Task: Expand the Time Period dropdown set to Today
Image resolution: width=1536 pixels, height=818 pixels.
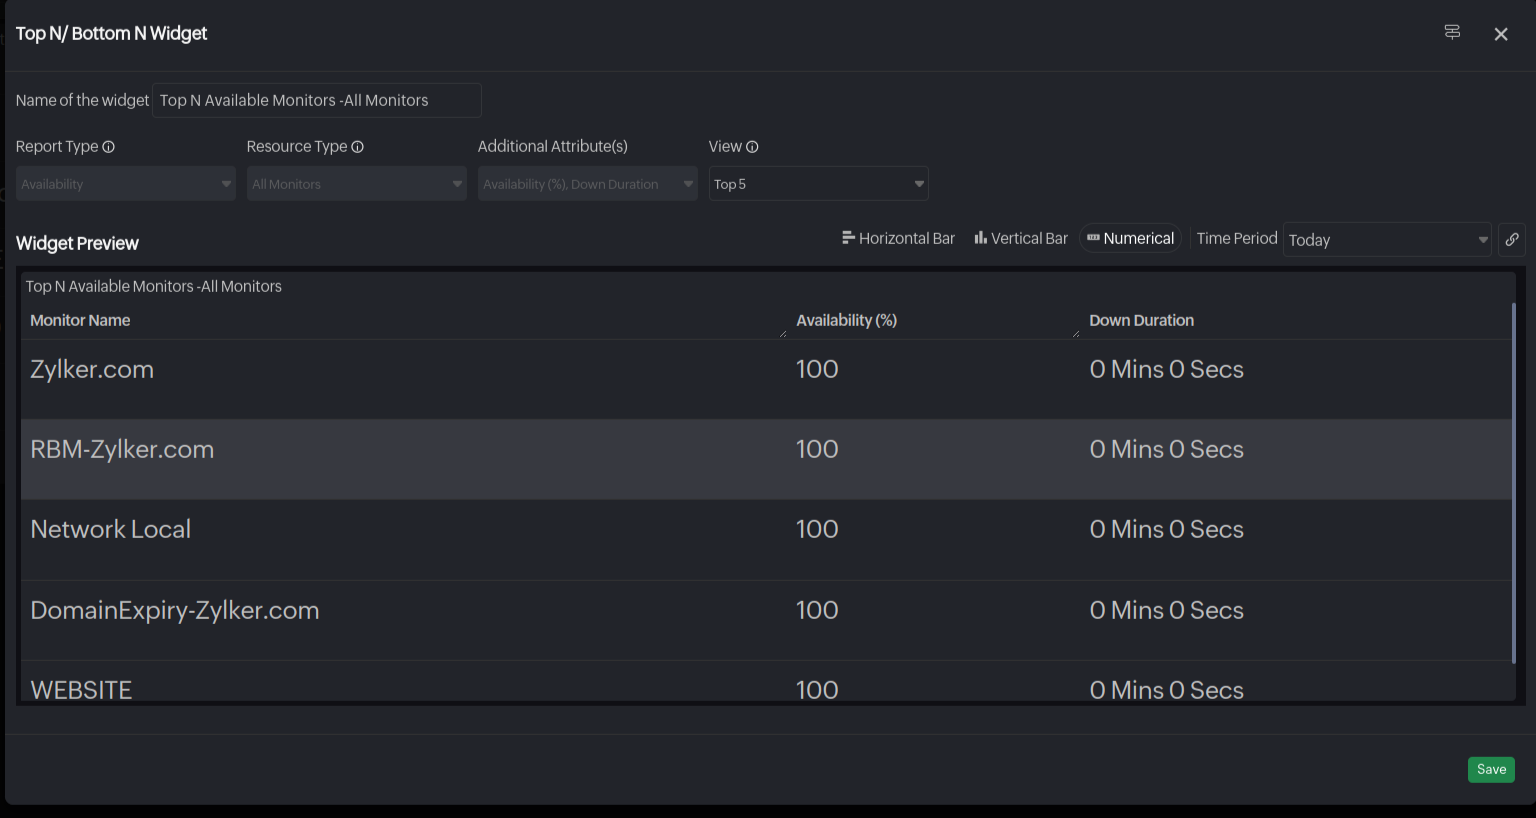Action: 1386,240
